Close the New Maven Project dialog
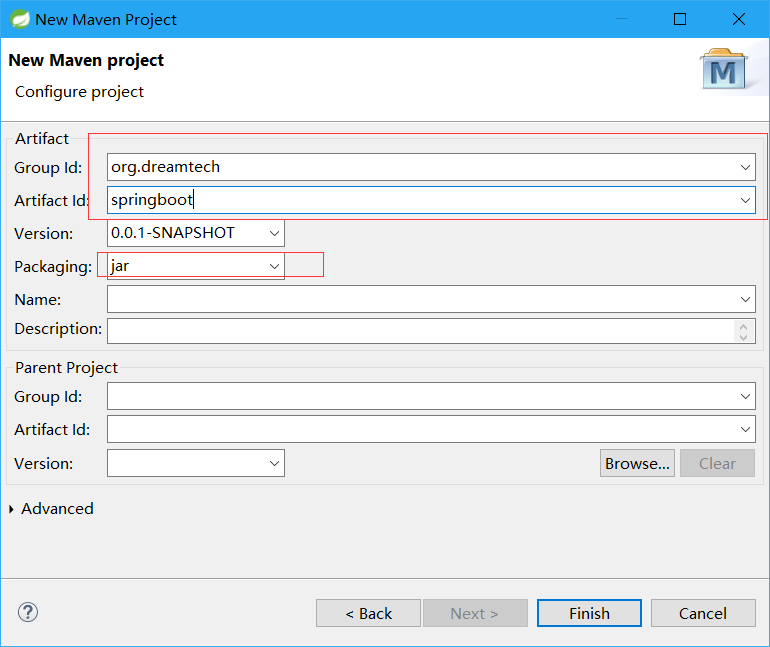The height and width of the screenshot is (647, 770). pos(739,19)
